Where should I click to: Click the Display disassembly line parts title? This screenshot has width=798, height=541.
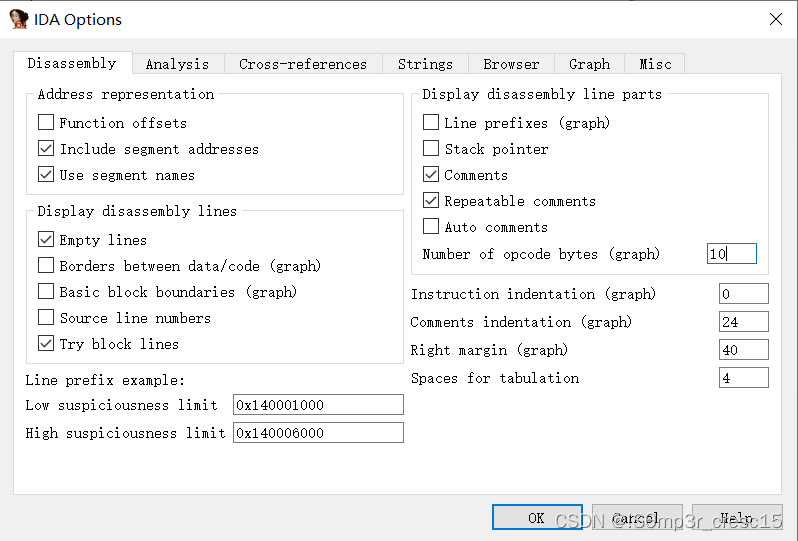point(542,94)
